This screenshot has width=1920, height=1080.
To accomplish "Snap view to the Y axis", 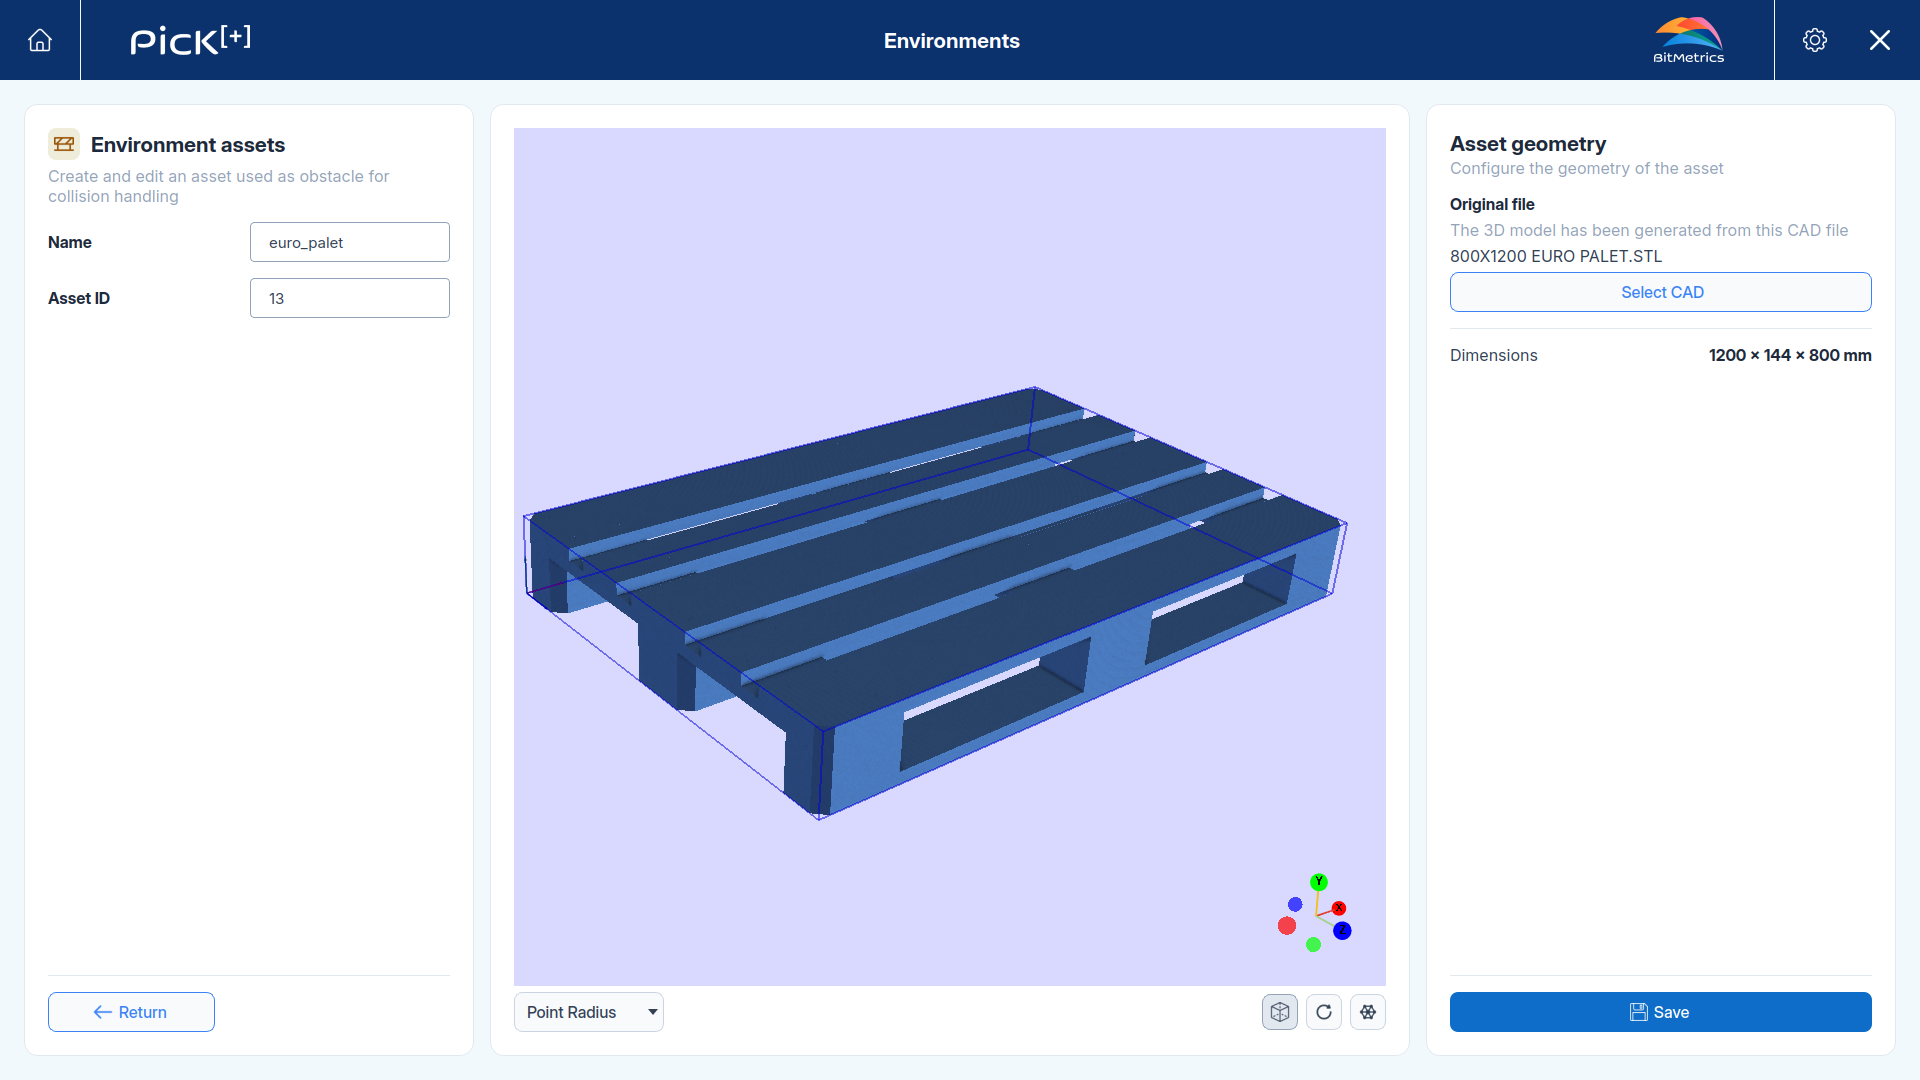I will tap(1319, 881).
